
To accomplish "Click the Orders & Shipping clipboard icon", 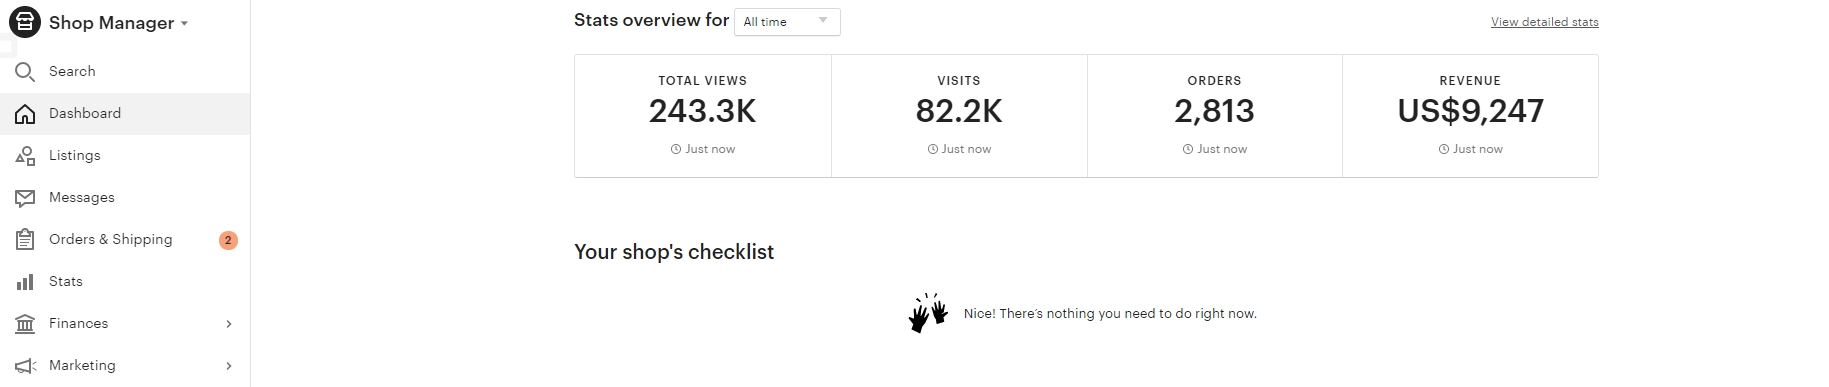I will point(25,240).
